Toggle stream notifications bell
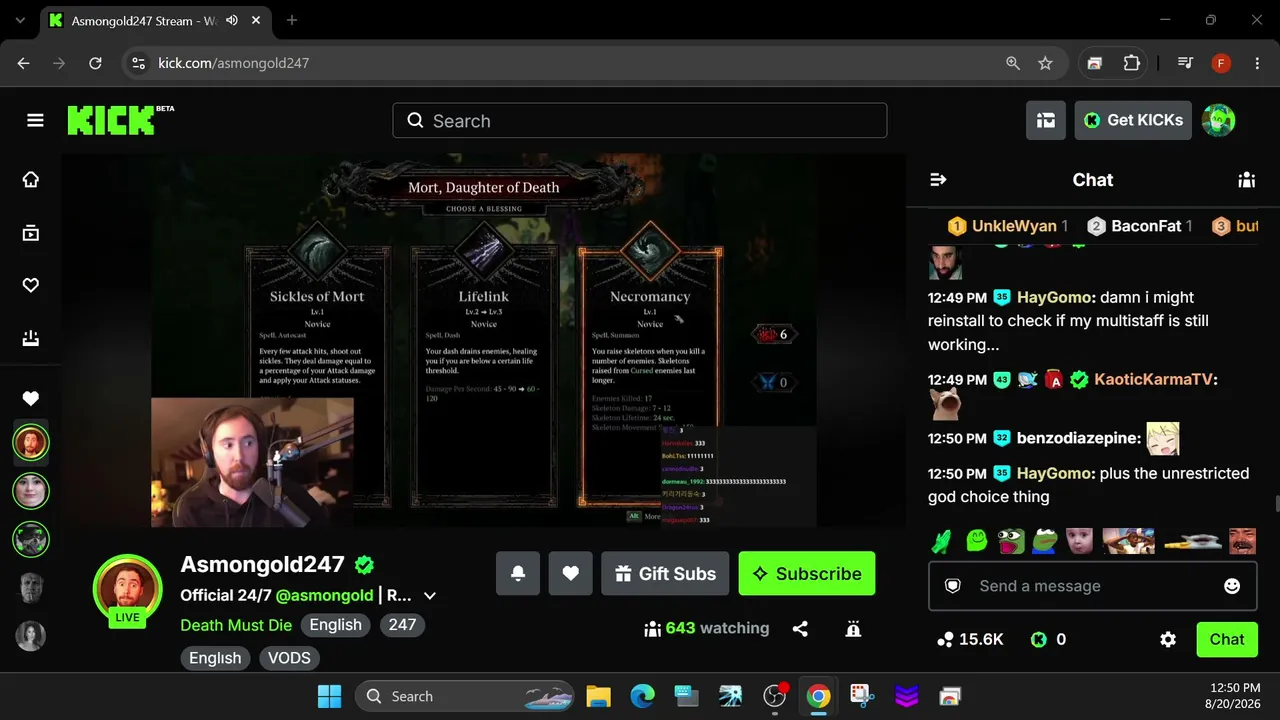1280x720 pixels. click(518, 573)
